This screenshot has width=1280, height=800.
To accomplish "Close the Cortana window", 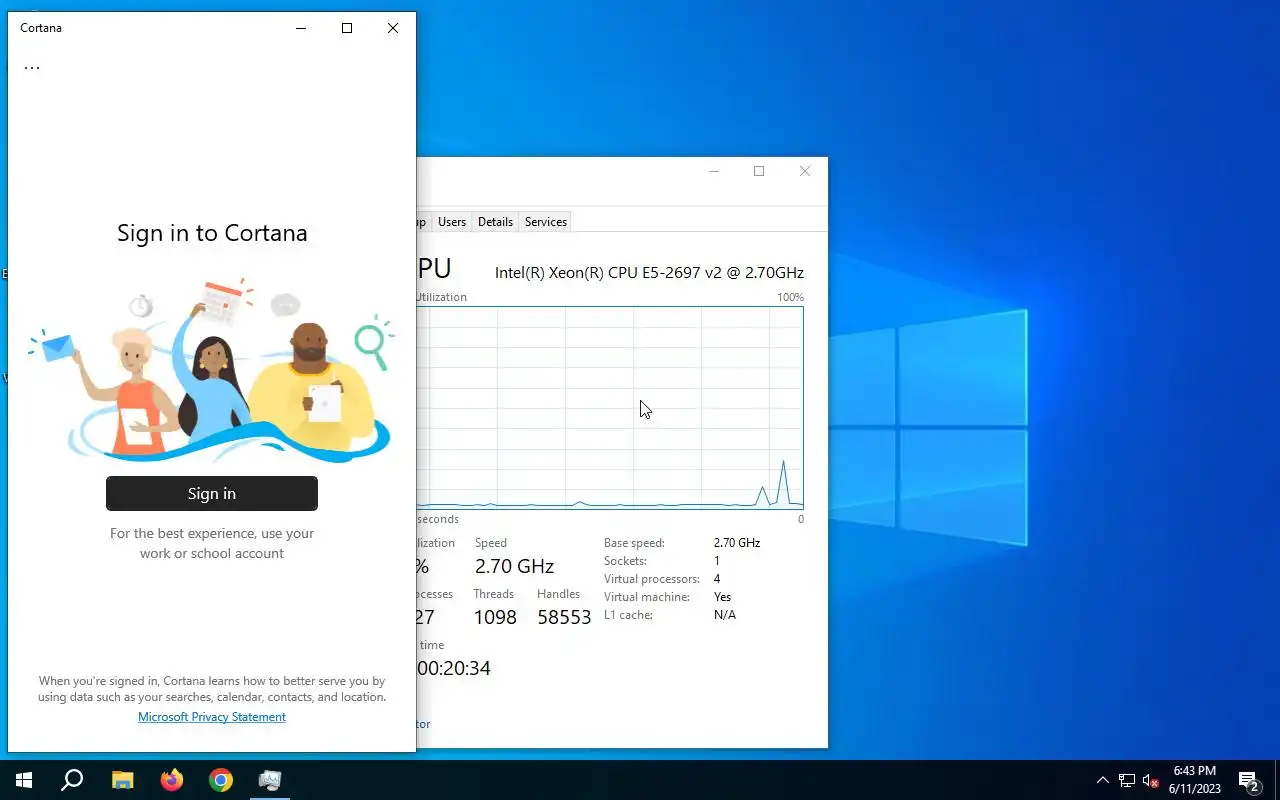I will tap(393, 28).
